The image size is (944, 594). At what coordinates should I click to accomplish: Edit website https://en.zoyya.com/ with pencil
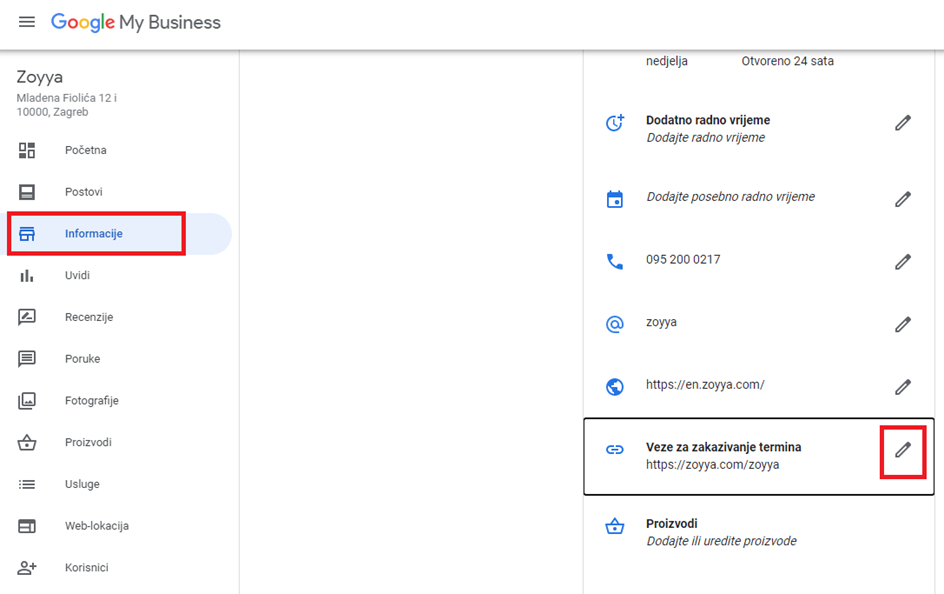click(x=902, y=387)
